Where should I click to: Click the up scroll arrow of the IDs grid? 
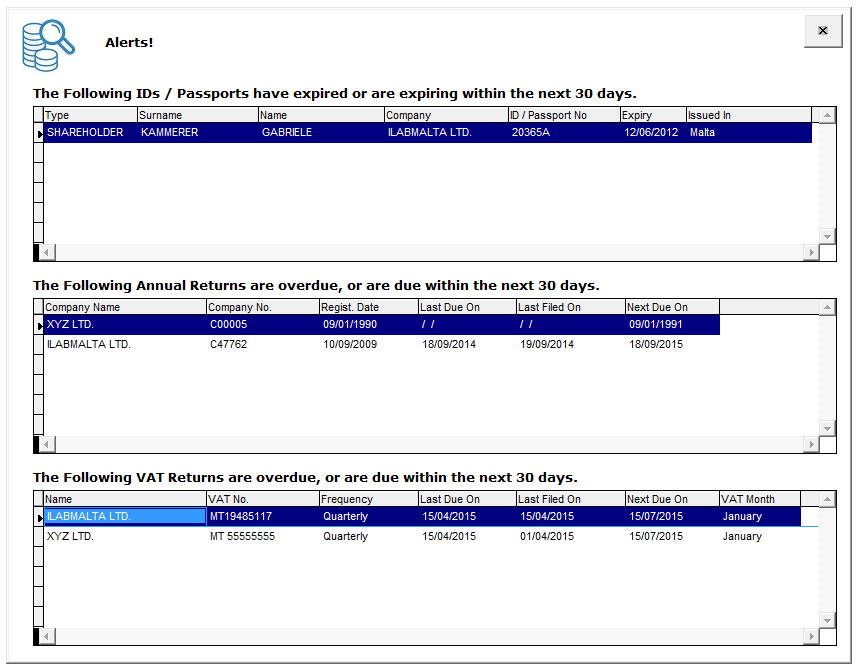[827, 114]
